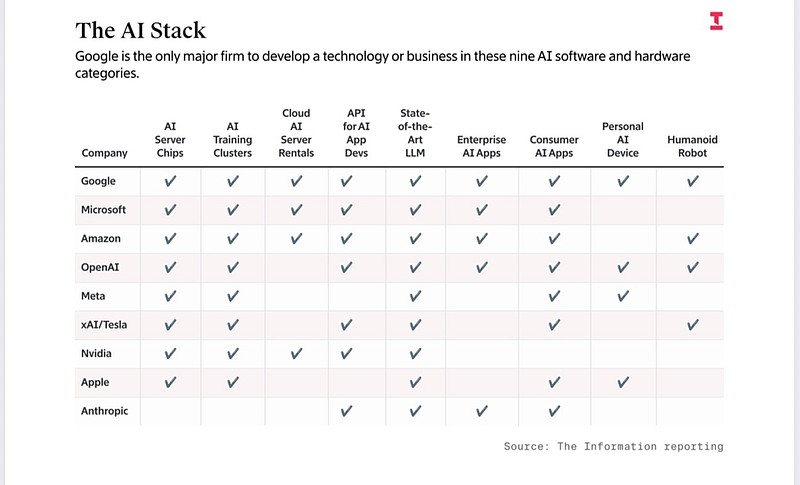
Task: Click the Nvidia row label
Action: [x=97, y=354]
